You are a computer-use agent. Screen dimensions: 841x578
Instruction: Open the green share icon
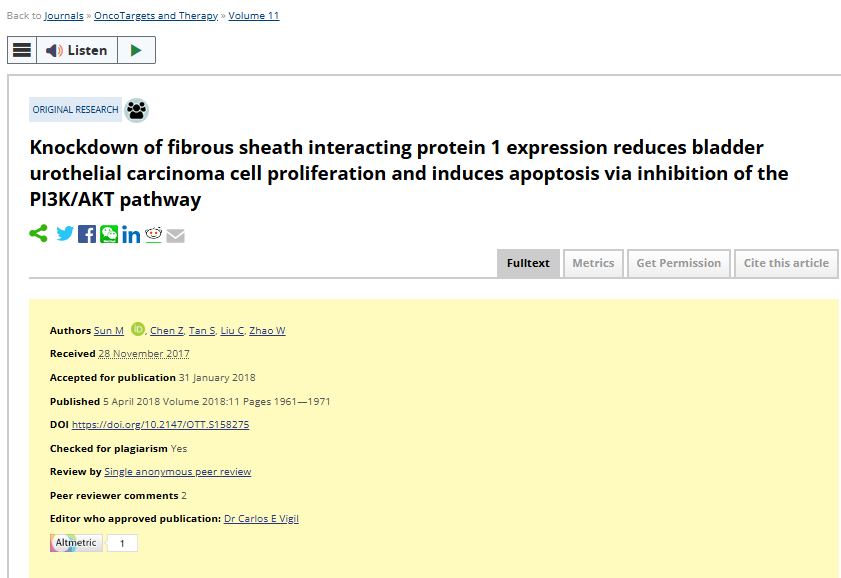pos(39,234)
